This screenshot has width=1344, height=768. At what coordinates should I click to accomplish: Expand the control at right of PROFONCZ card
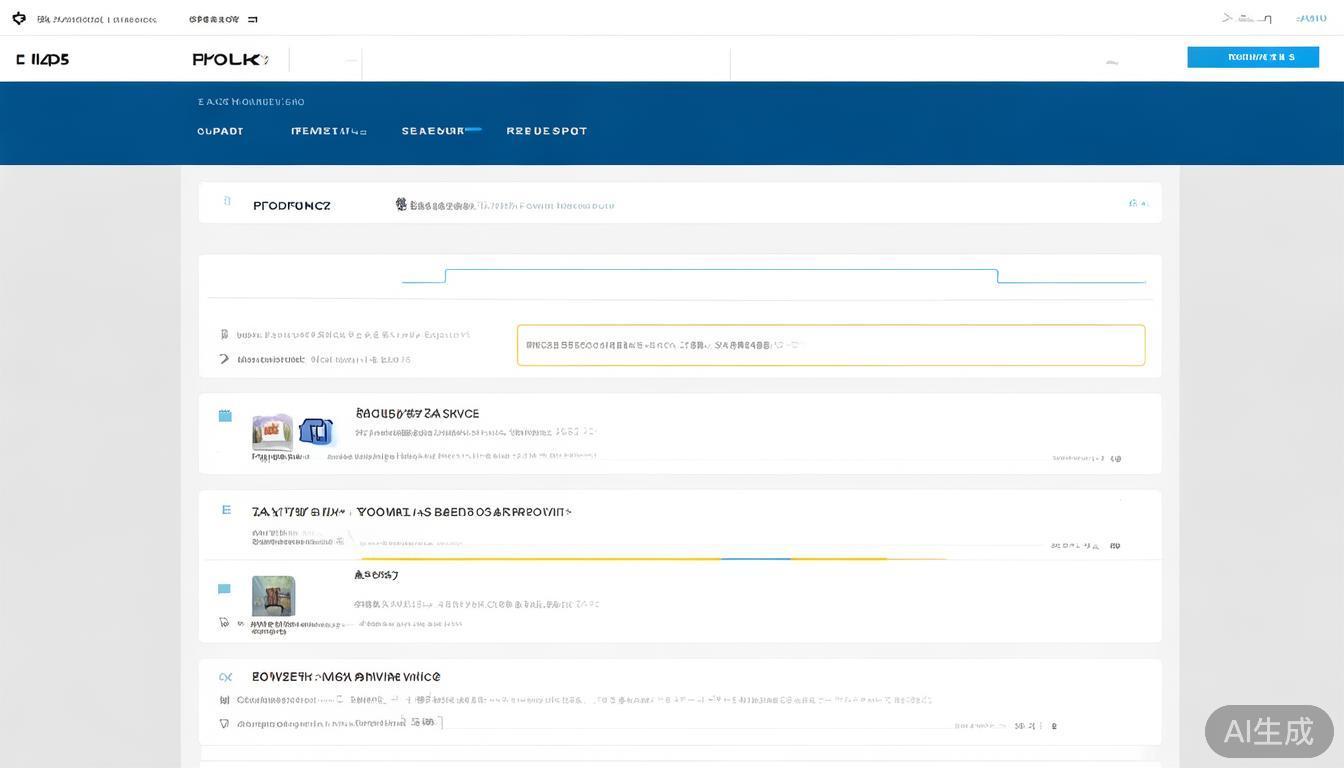[x=1137, y=203]
